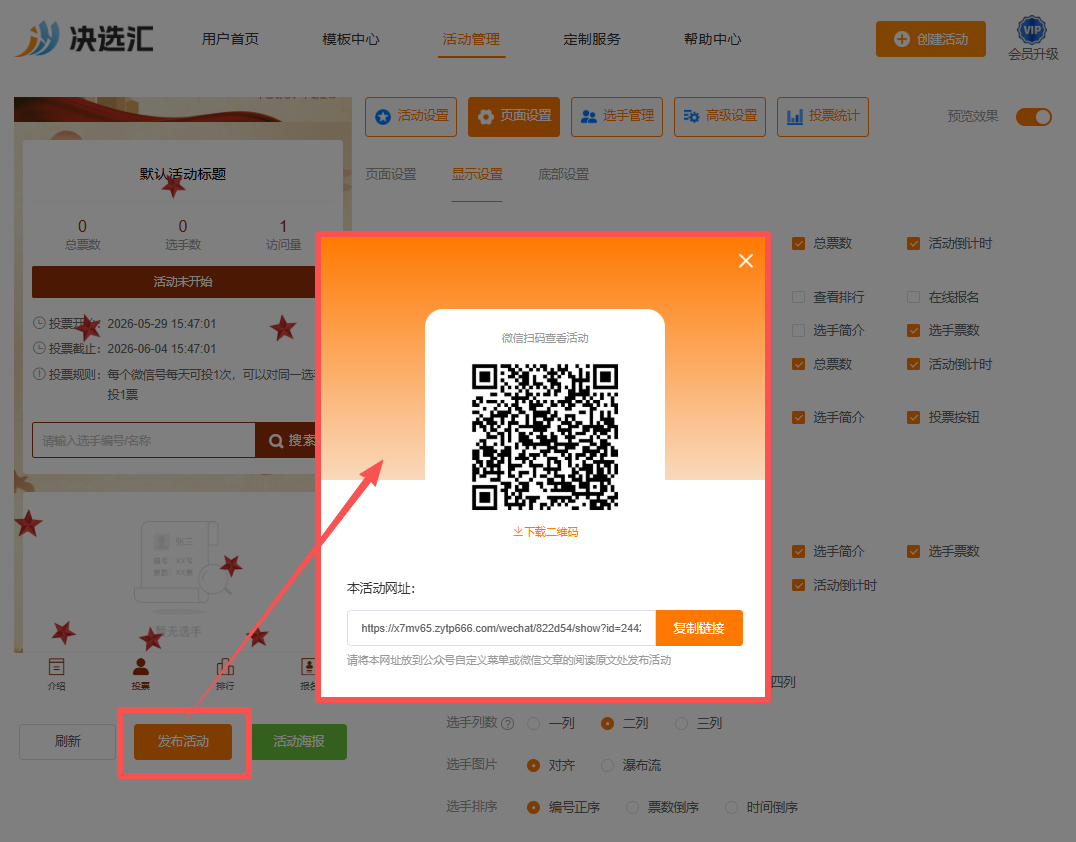Check 查看排行 checkbox
This screenshot has height=842, width=1076.
pyautogui.click(x=798, y=297)
